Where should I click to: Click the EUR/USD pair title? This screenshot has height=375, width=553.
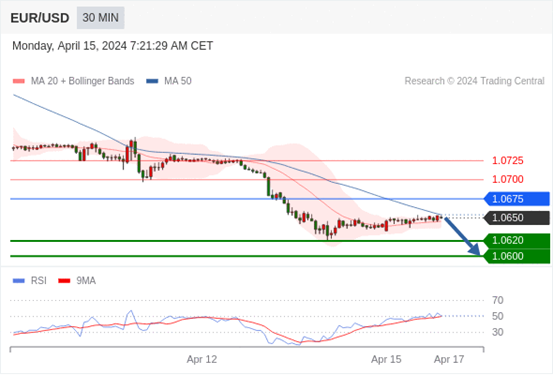(40, 18)
